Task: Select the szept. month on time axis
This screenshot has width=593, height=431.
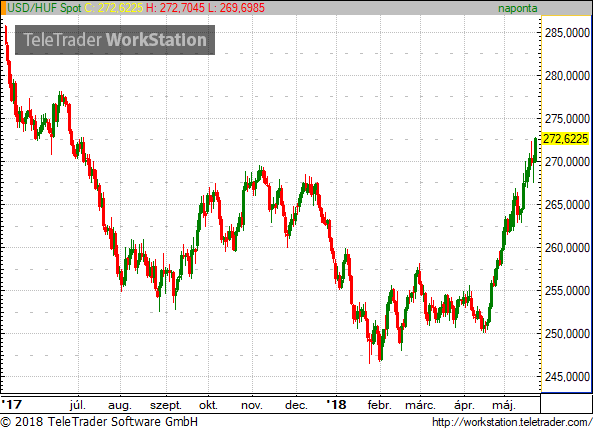Action: click(x=166, y=405)
